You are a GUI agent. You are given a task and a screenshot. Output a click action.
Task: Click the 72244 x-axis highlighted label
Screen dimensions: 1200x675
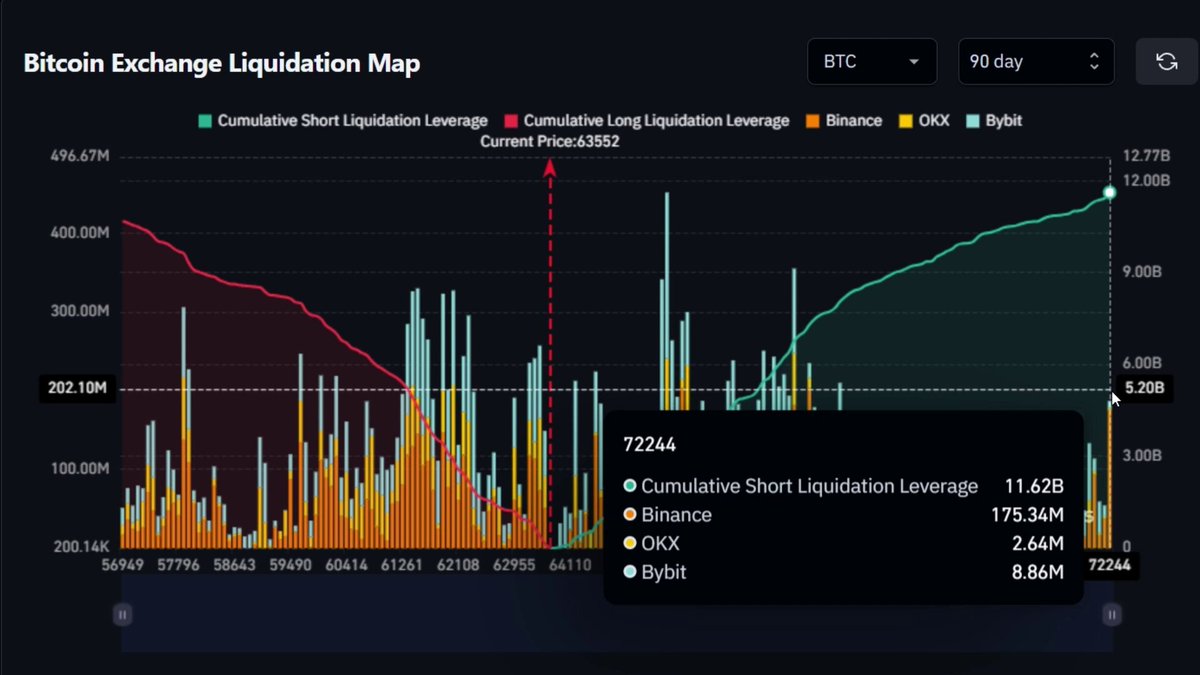[1110, 566]
